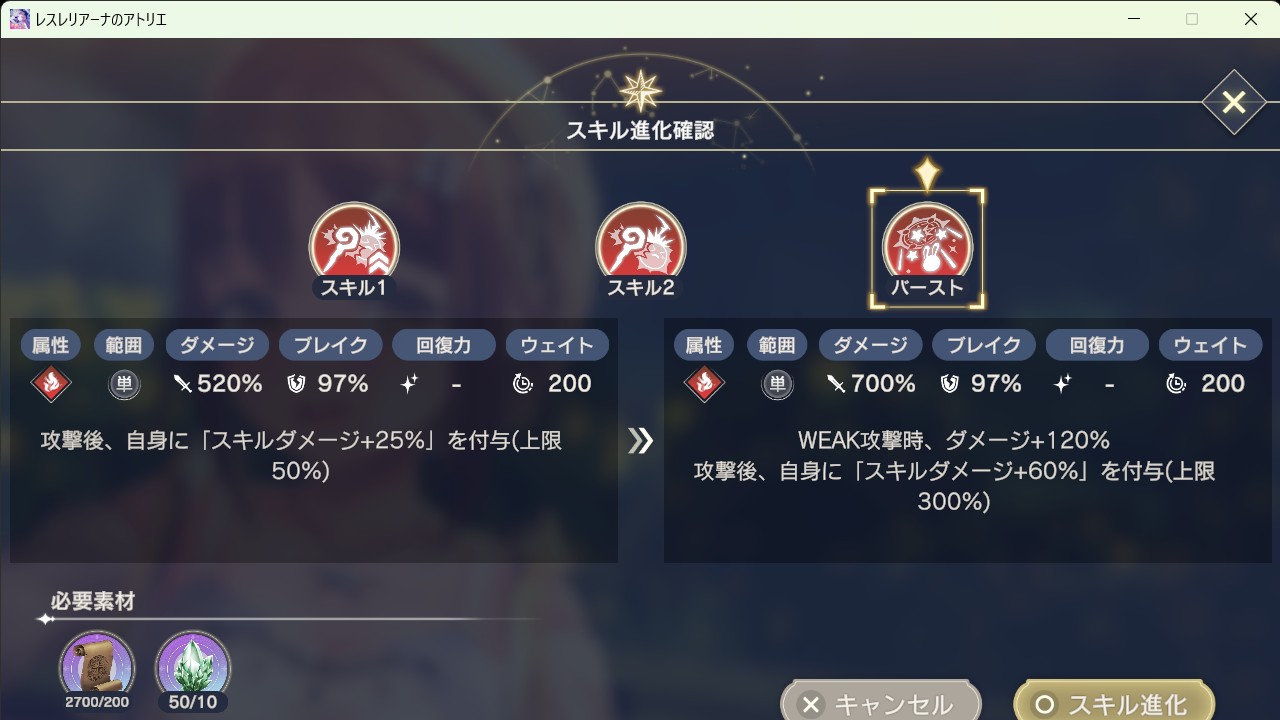Viewport: 1280px width, 720px height.
Task: Click the 700% damage sword icon
Action: coord(837,384)
